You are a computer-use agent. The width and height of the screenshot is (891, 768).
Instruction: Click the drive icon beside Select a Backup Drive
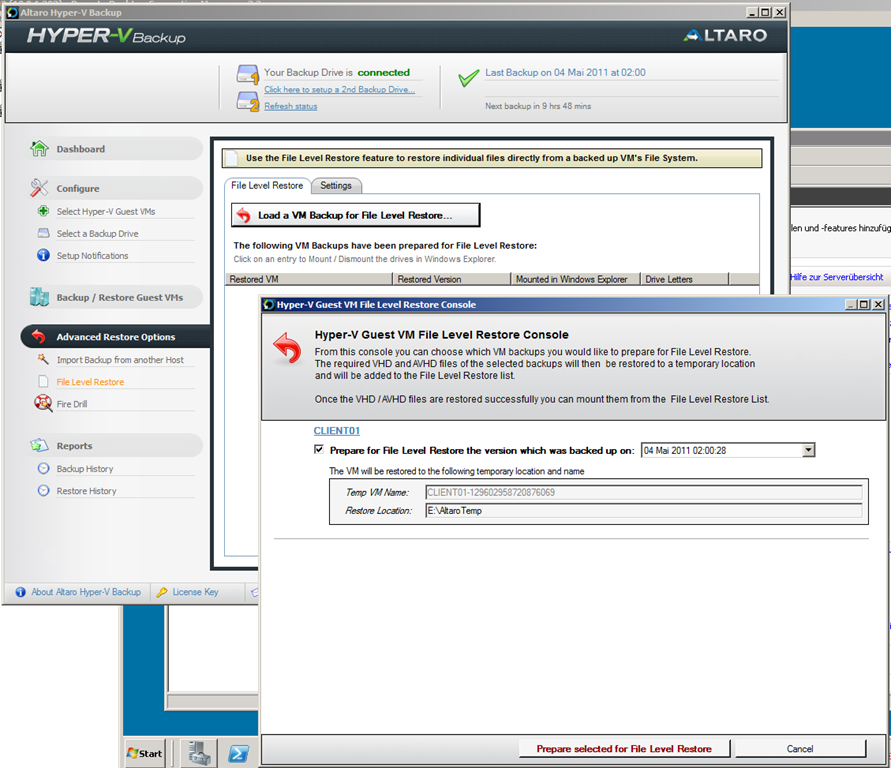point(43,233)
